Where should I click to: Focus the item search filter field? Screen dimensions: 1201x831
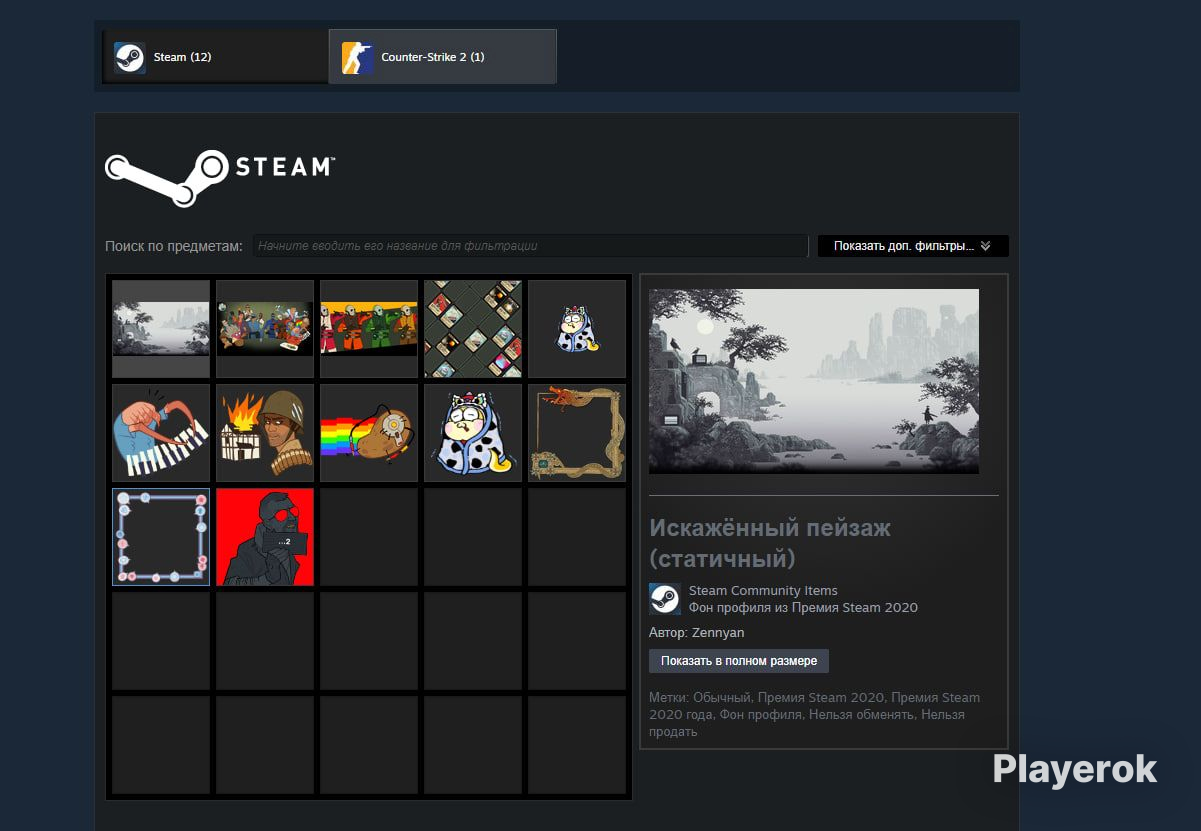[x=530, y=246]
